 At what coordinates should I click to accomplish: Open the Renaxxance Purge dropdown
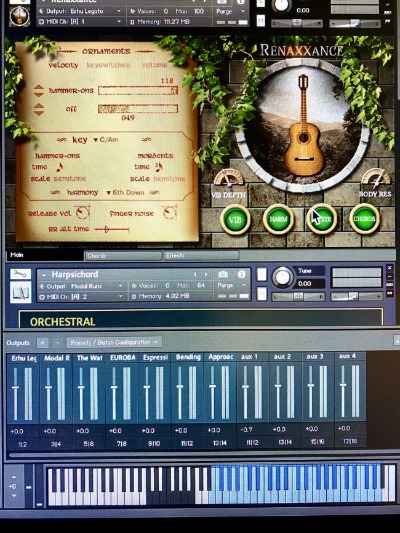click(x=230, y=11)
